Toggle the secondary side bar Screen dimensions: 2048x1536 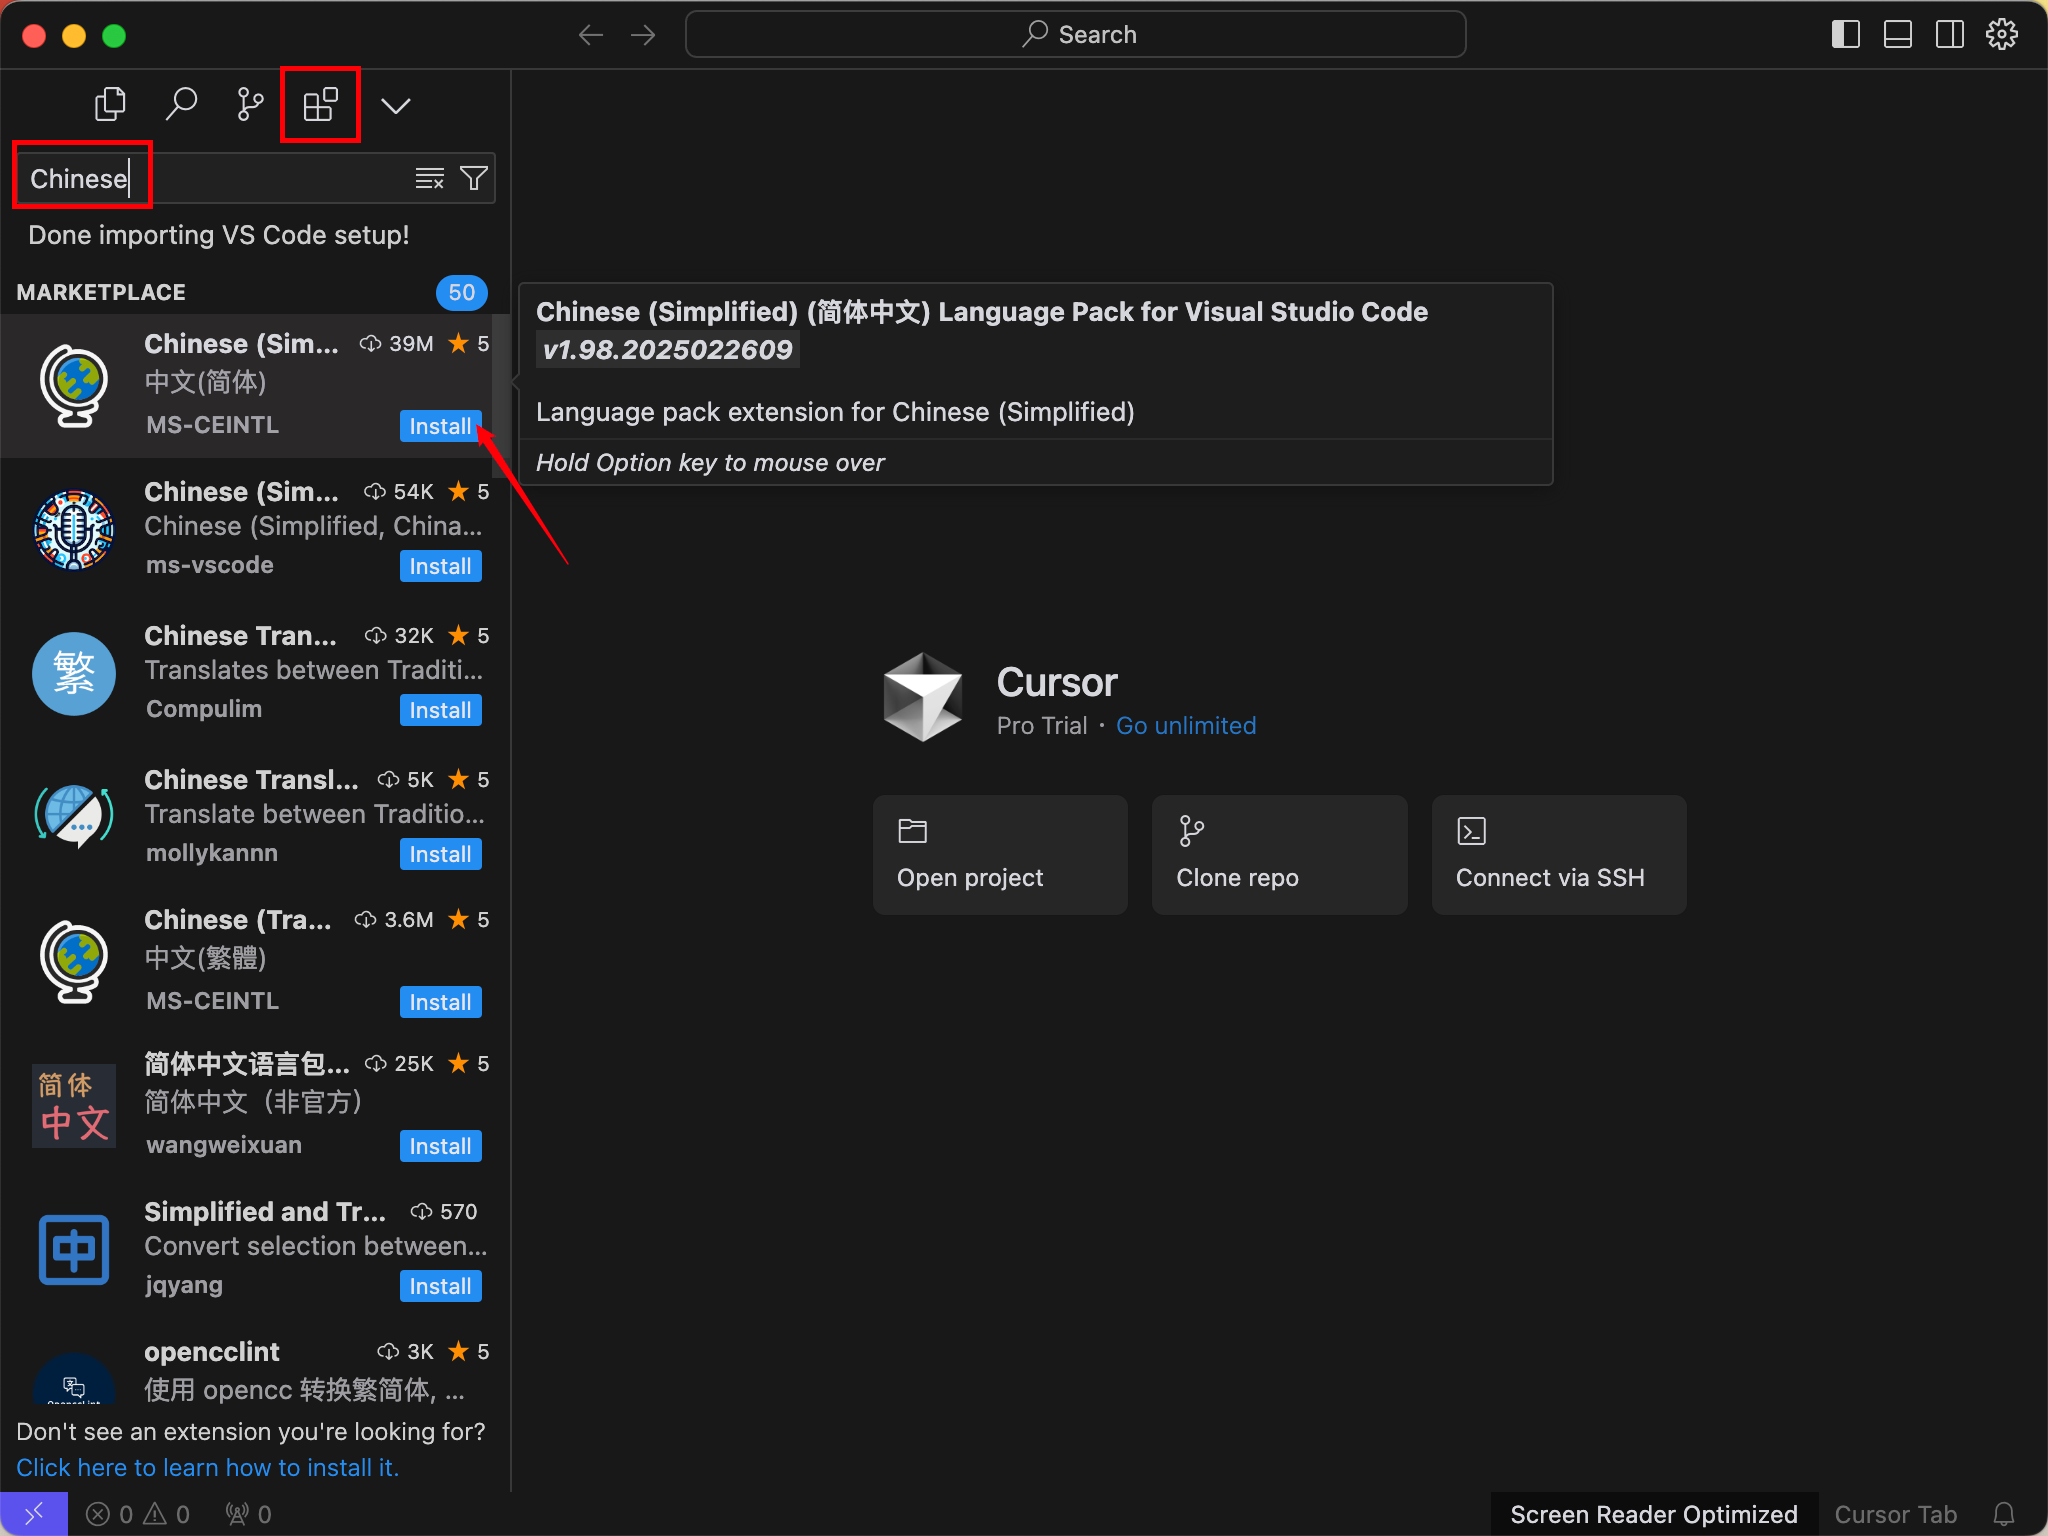click(x=1949, y=35)
